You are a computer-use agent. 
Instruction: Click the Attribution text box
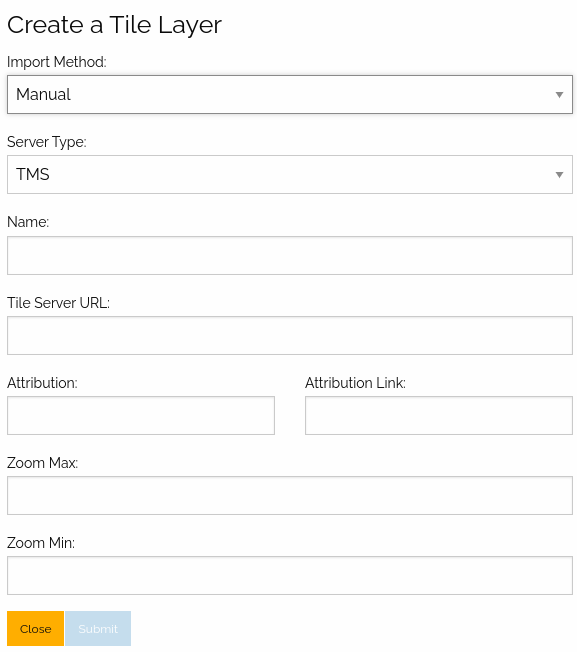pos(141,415)
